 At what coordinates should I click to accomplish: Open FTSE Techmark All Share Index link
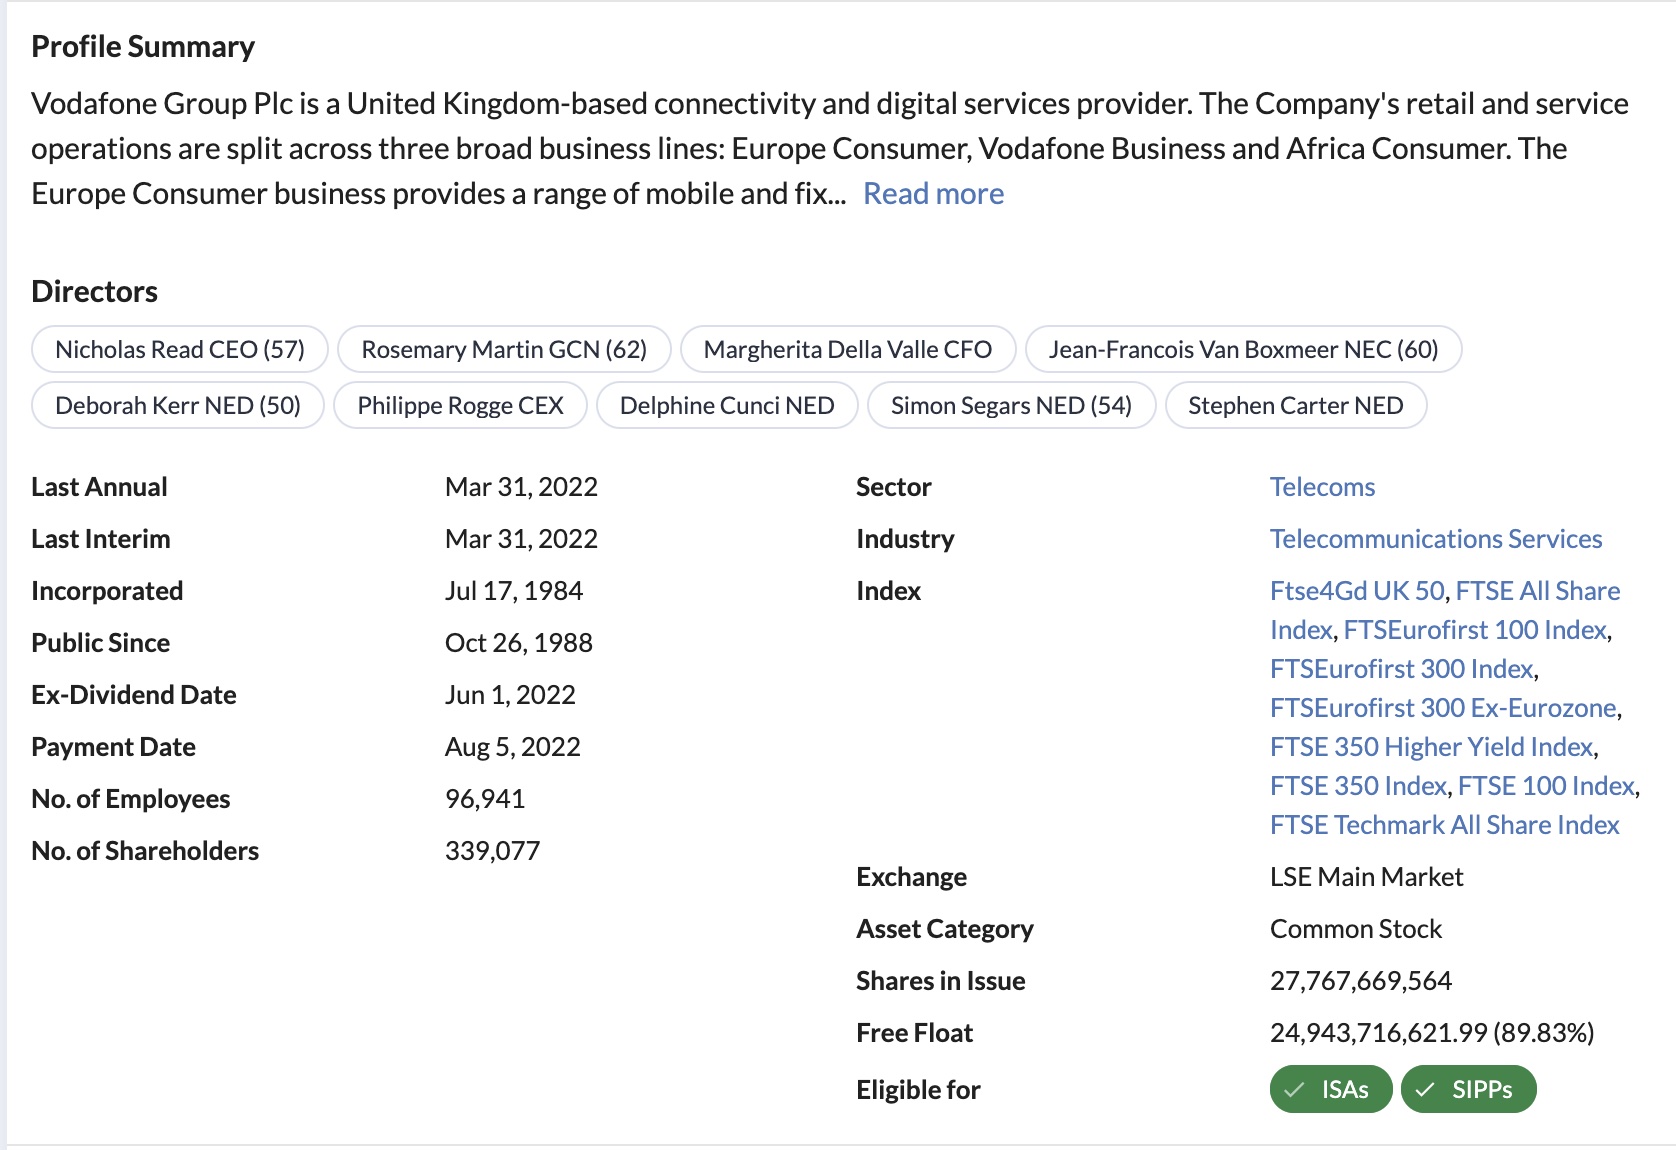(x=1445, y=825)
